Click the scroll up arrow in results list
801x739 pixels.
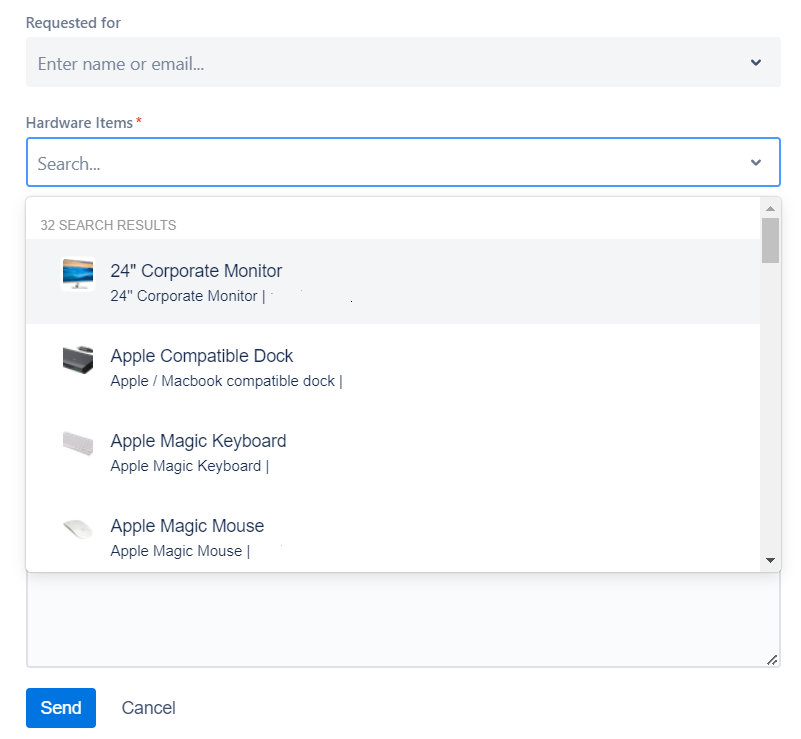coord(770,208)
